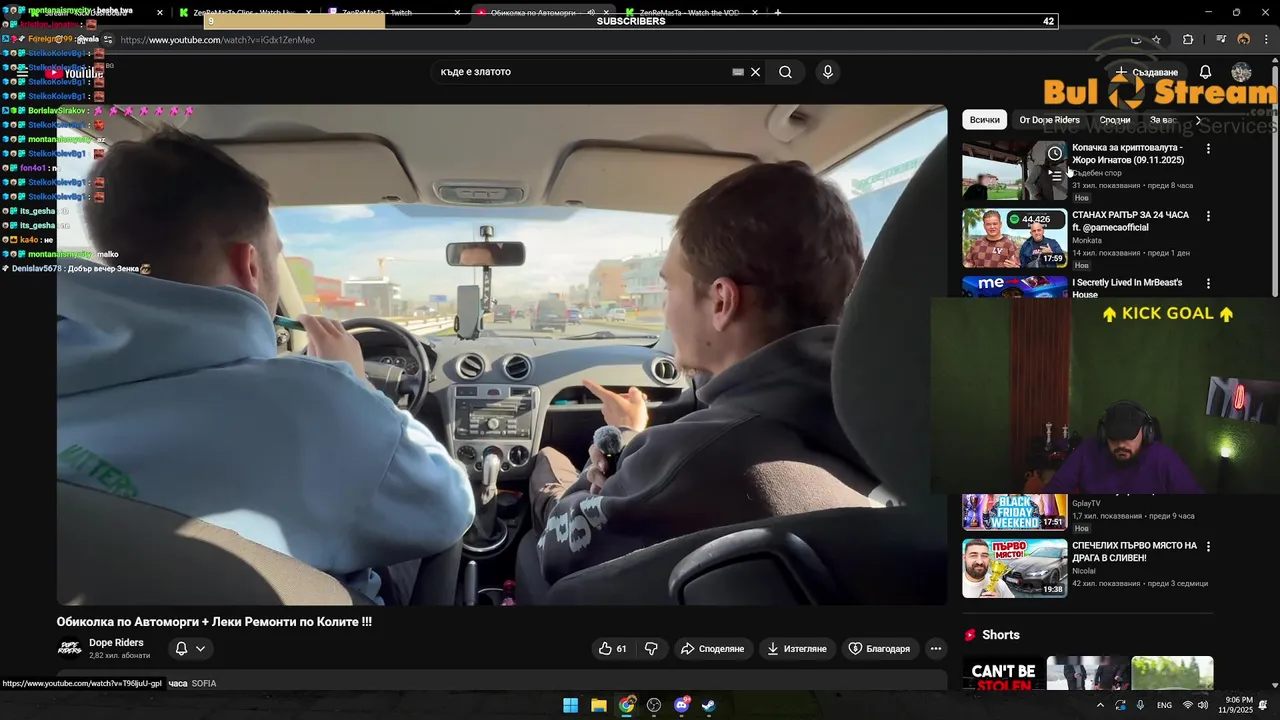Click the Изтегляне download button
This screenshot has width=1280, height=720.
[797, 649]
